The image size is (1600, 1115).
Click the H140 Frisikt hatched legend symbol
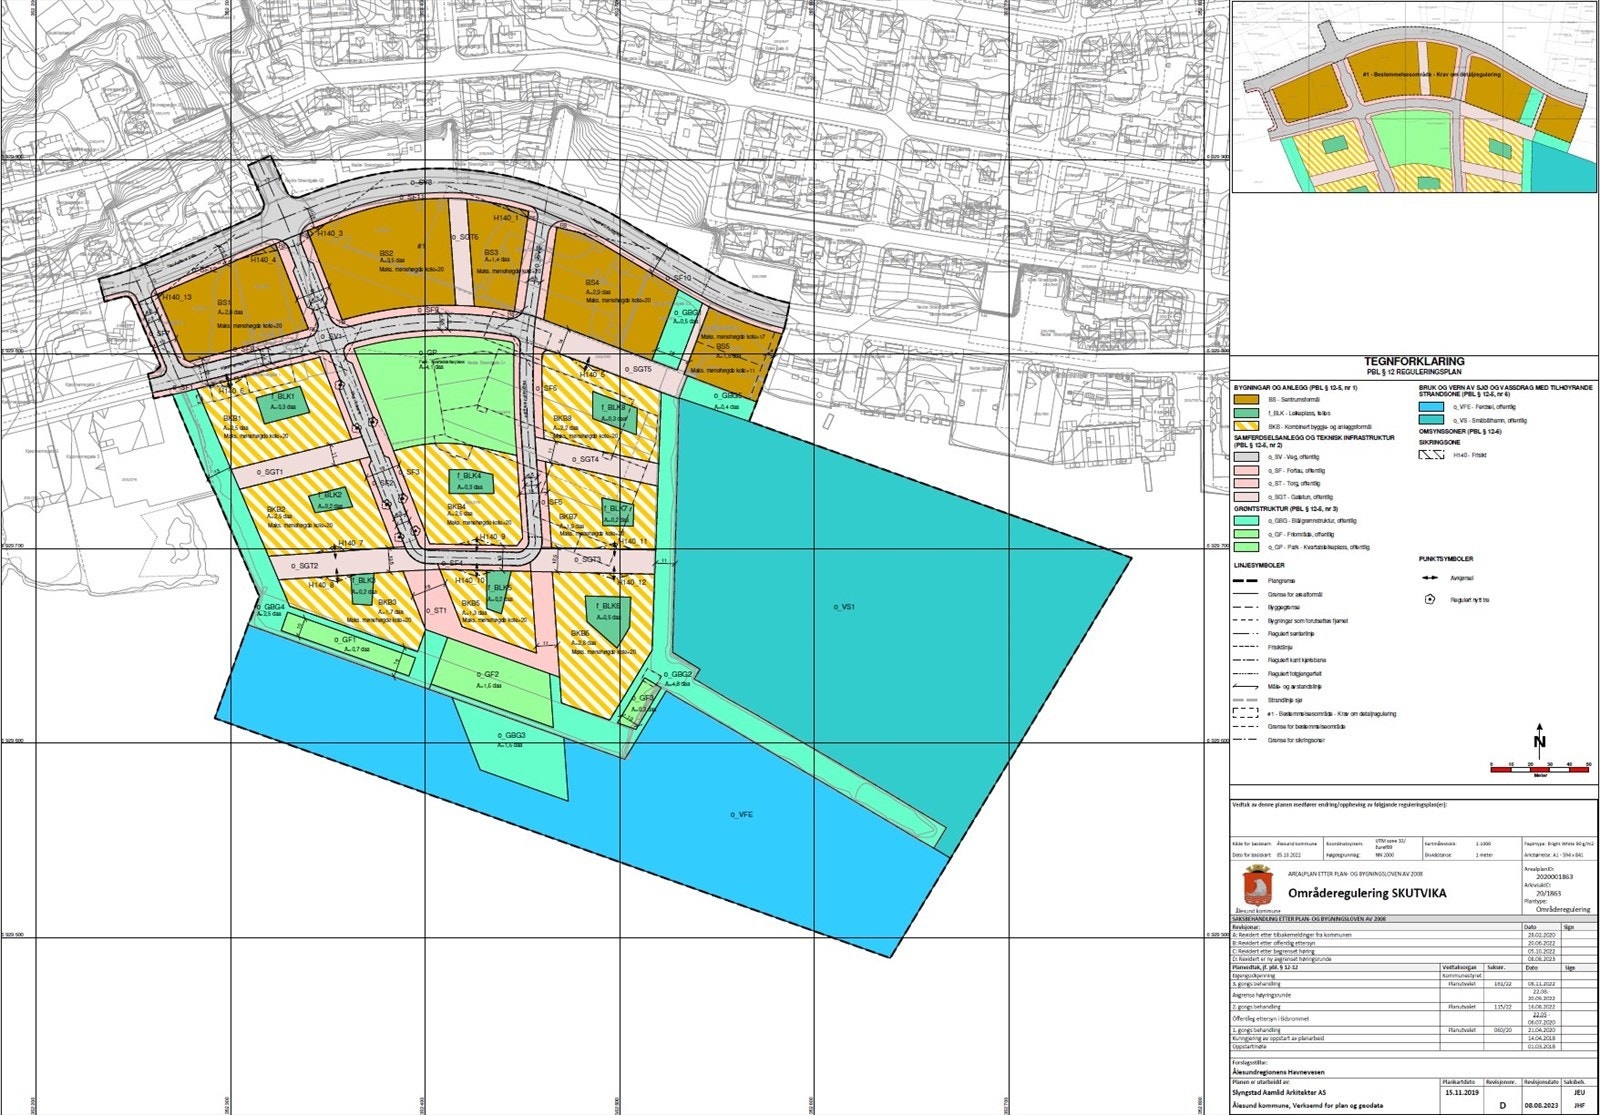[1432, 453]
